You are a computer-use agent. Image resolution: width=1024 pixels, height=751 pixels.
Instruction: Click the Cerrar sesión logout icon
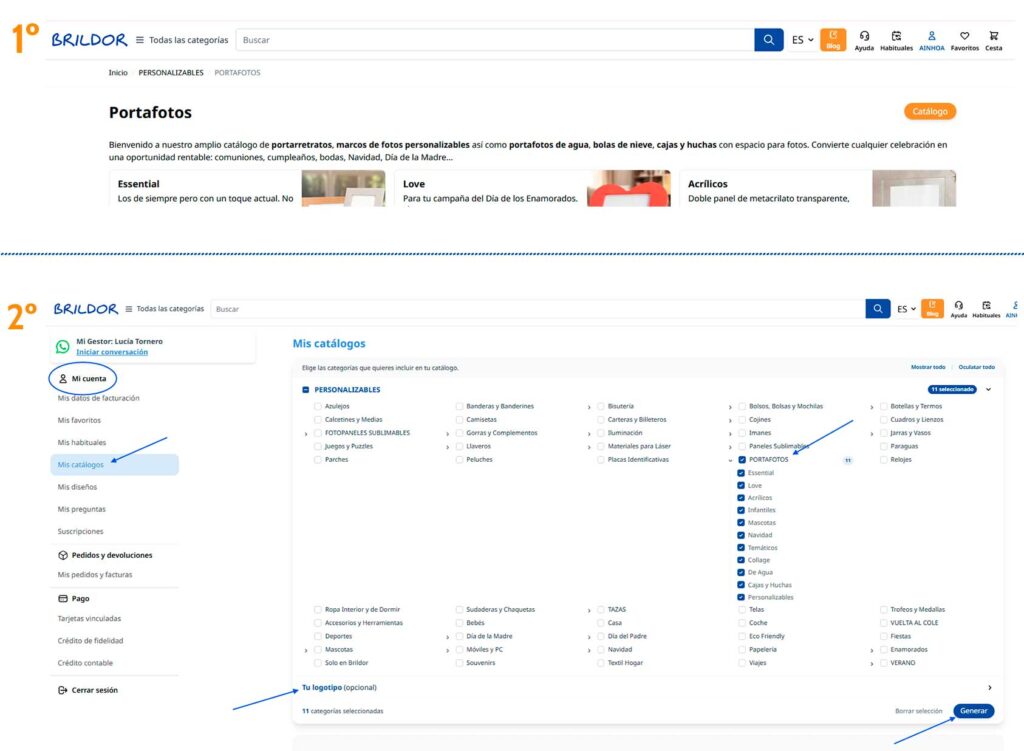click(x=63, y=690)
